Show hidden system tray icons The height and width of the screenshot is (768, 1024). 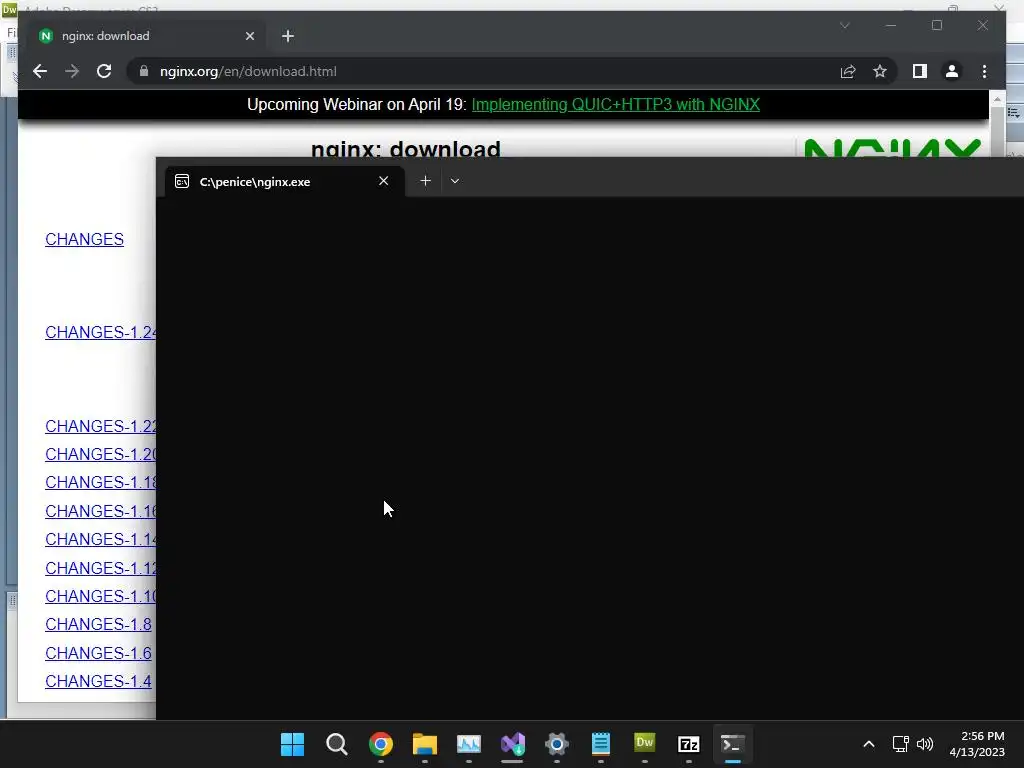(x=869, y=744)
